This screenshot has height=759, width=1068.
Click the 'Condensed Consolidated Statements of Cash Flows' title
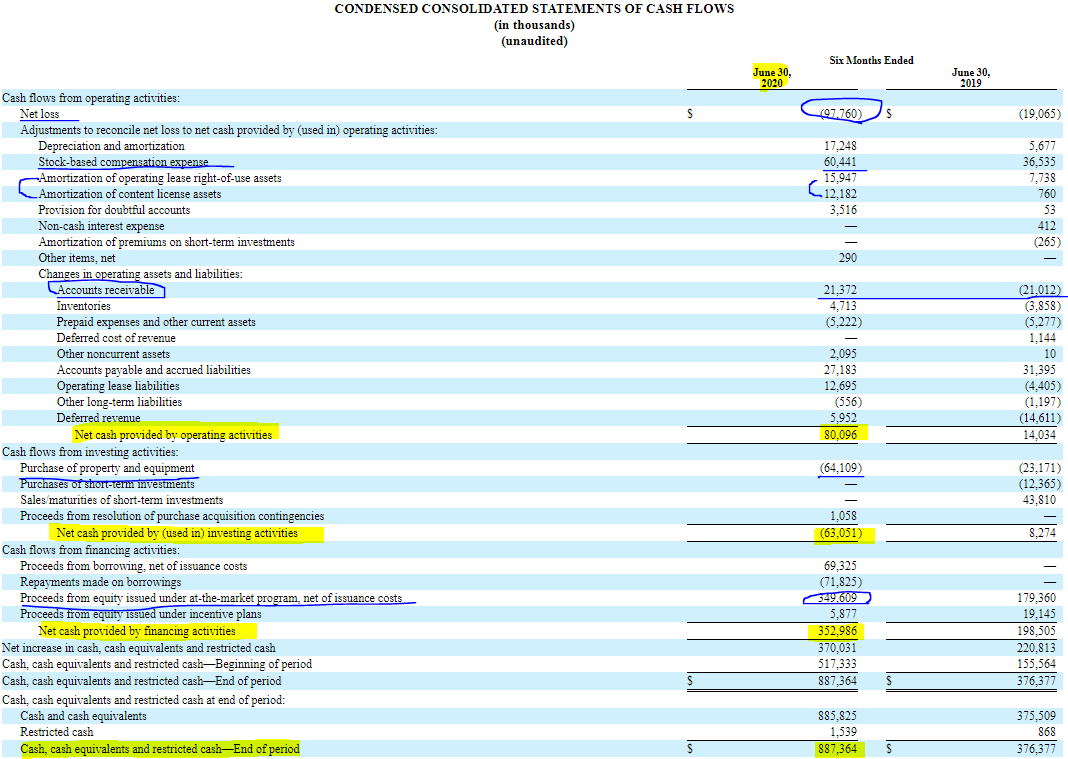534,9
